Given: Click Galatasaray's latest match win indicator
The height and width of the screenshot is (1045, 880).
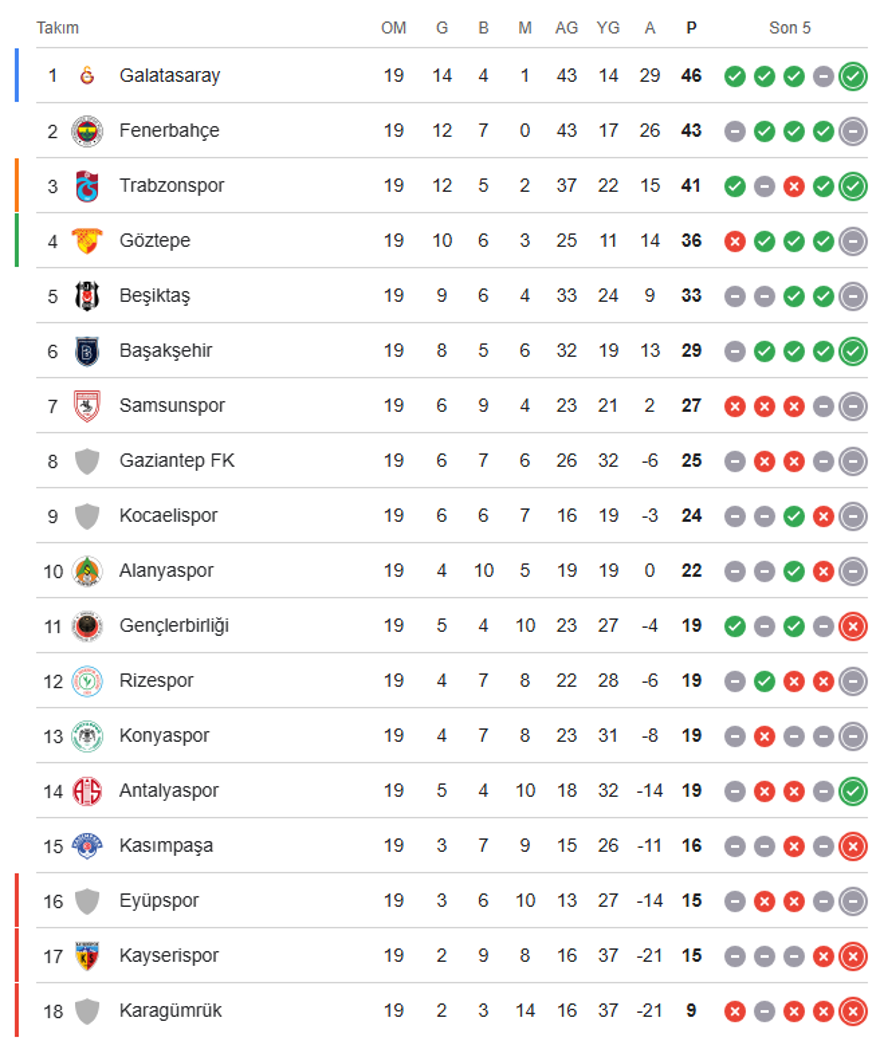Looking at the screenshot, I should 853,76.
